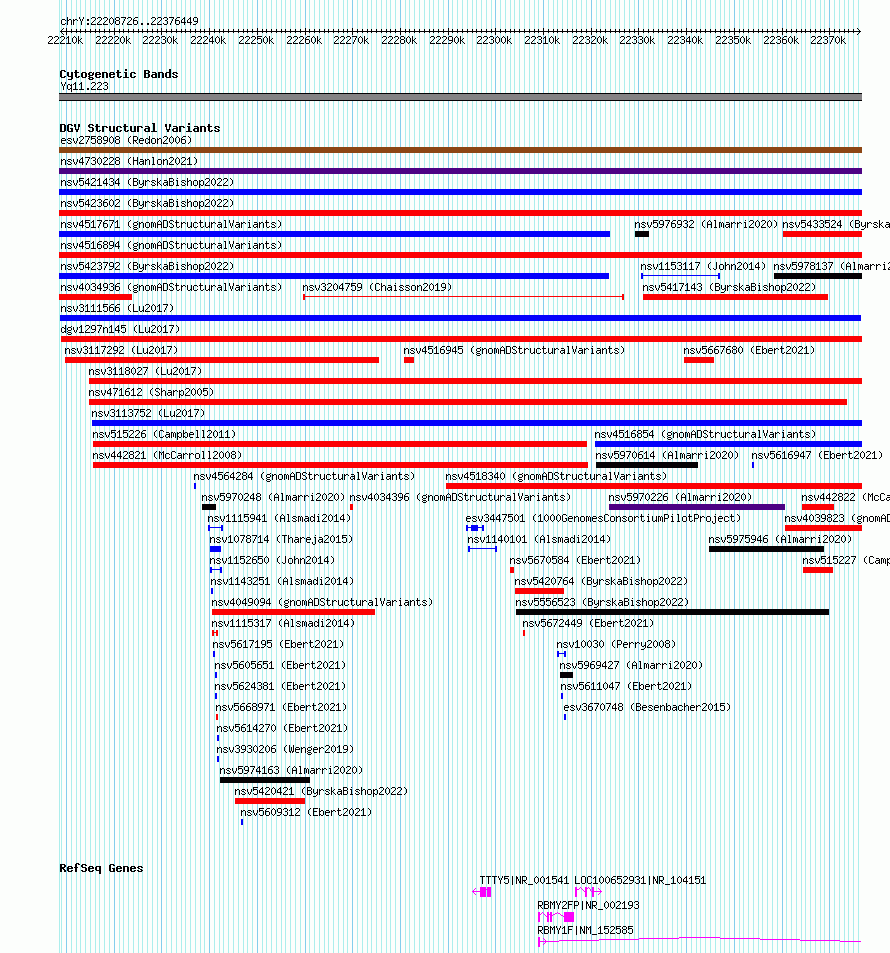Click nsv3204759 (Chaisson2019) label
Screen dimensions: 890x953
pos(377,287)
